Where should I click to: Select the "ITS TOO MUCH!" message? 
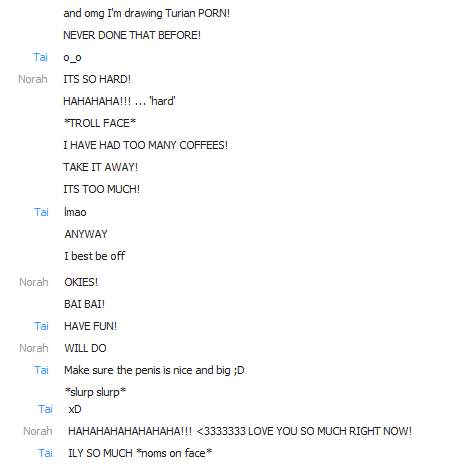click(101, 189)
